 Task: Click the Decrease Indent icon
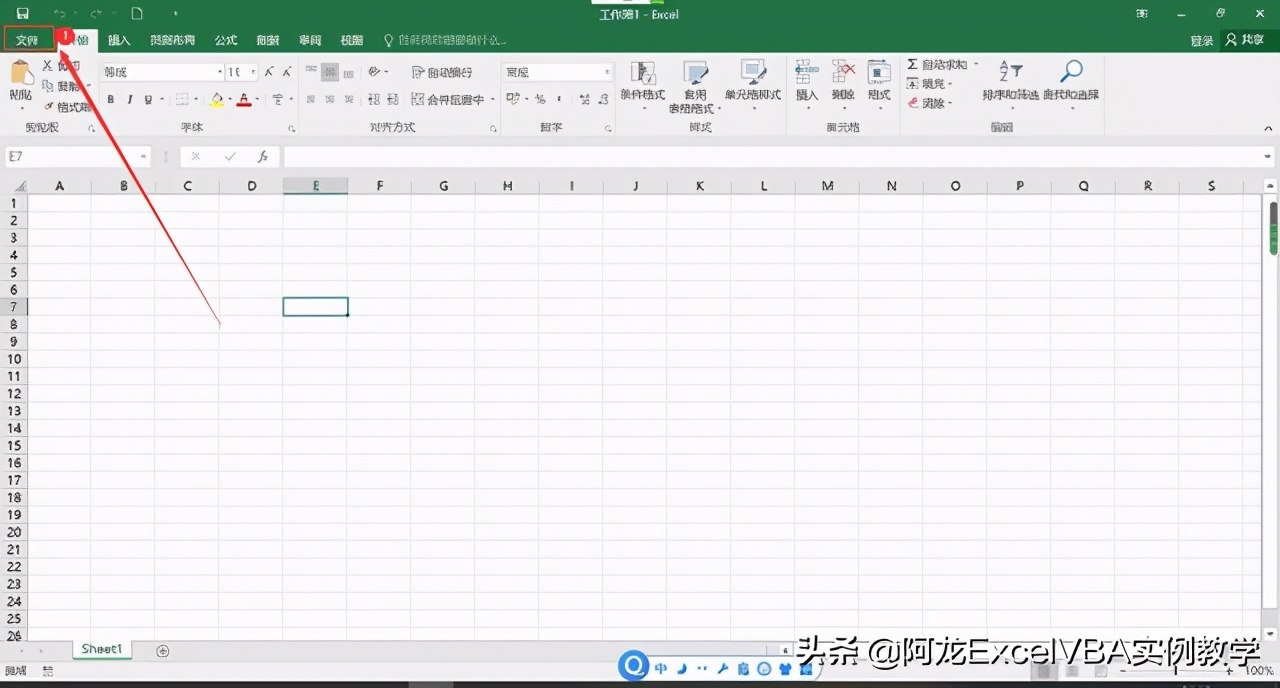pyautogui.click(x=374, y=99)
